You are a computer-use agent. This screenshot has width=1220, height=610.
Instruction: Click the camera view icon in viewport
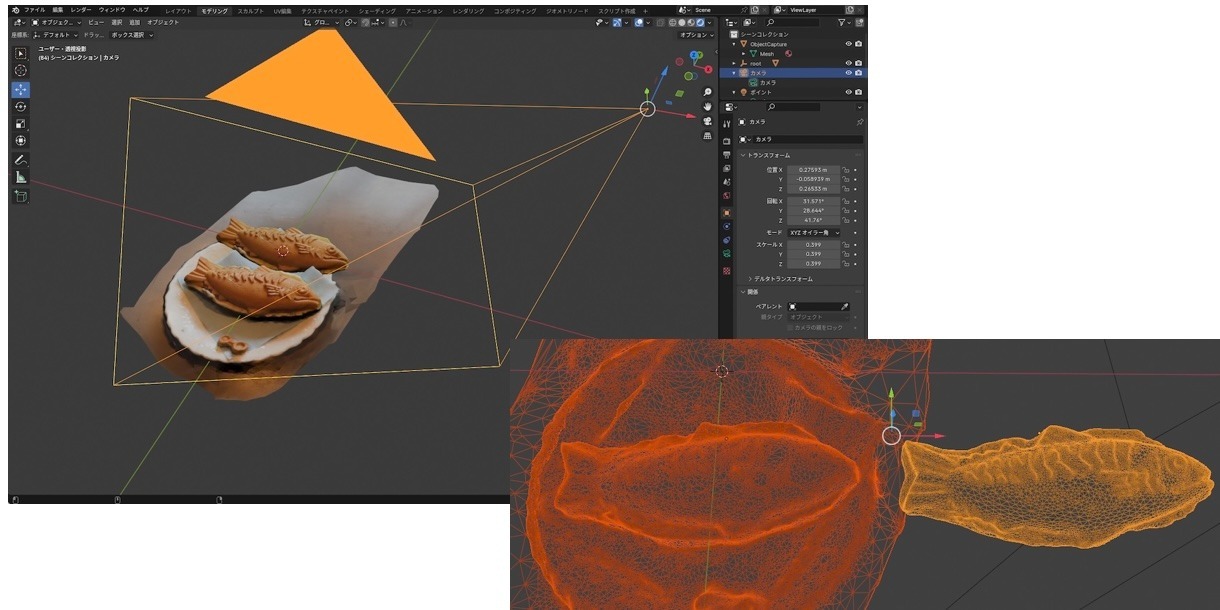(707, 121)
